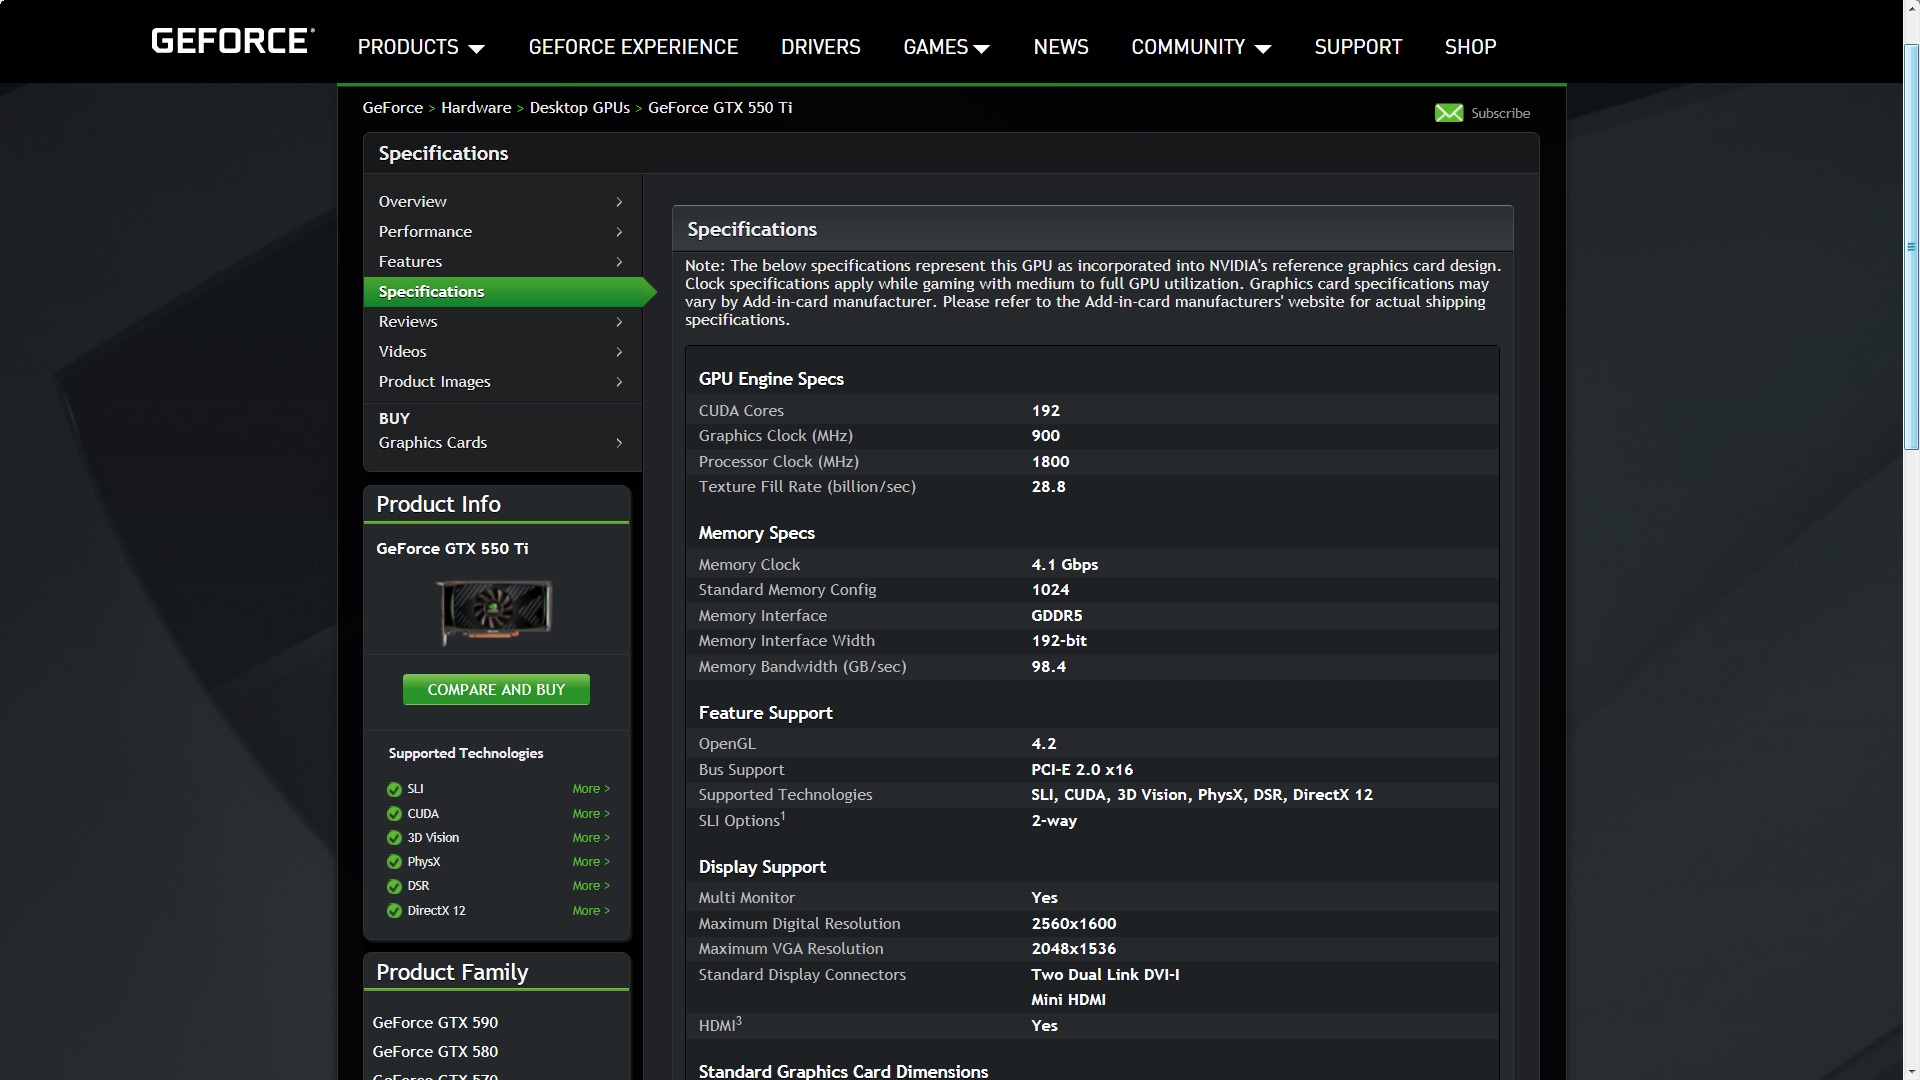Open the Features sidebar item

click(503, 262)
